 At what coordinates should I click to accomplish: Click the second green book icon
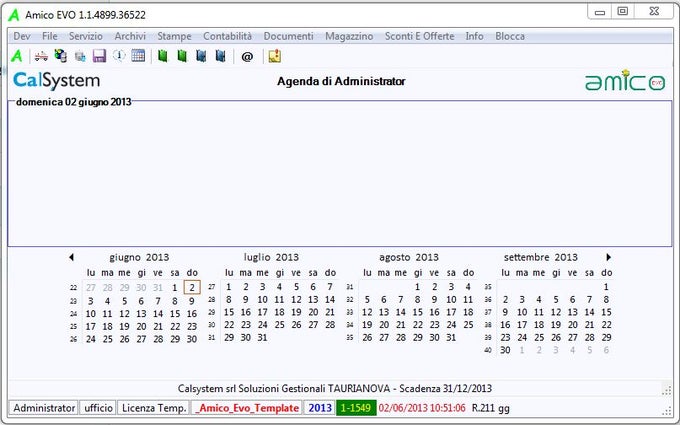point(182,56)
